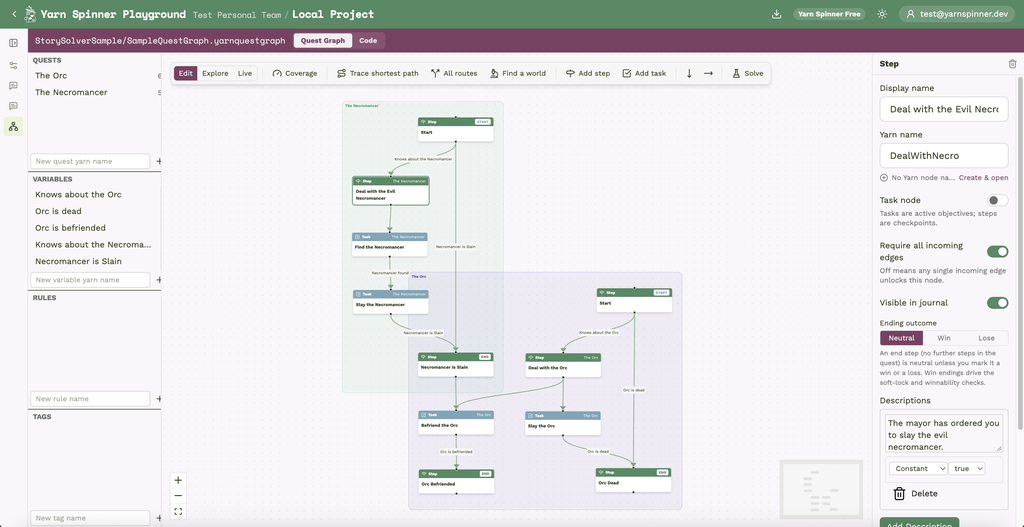Select the Find the Necromancer task node

pos(390,244)
